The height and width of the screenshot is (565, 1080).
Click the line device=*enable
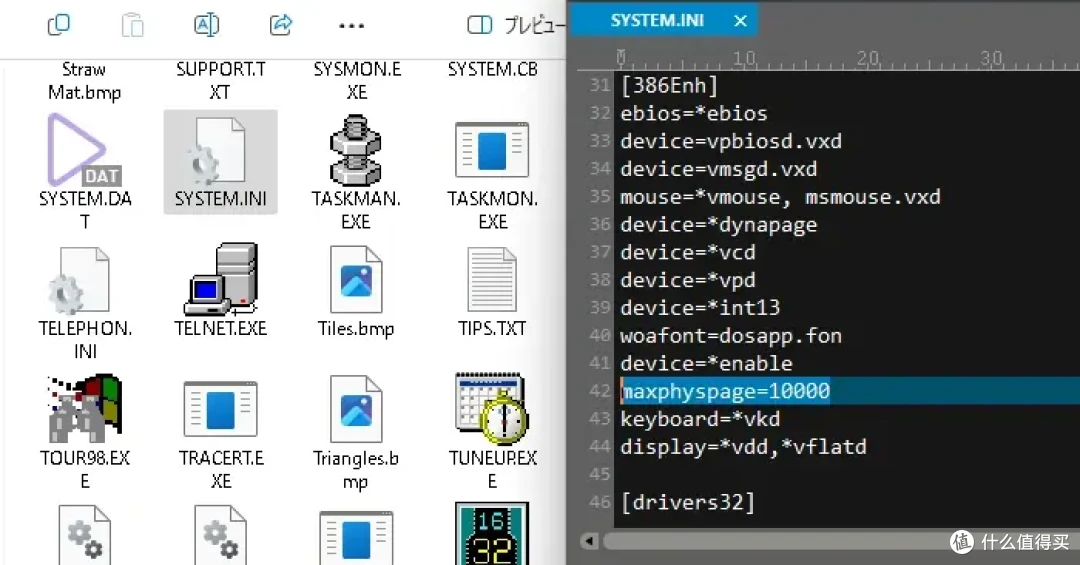tap(706, 363)
